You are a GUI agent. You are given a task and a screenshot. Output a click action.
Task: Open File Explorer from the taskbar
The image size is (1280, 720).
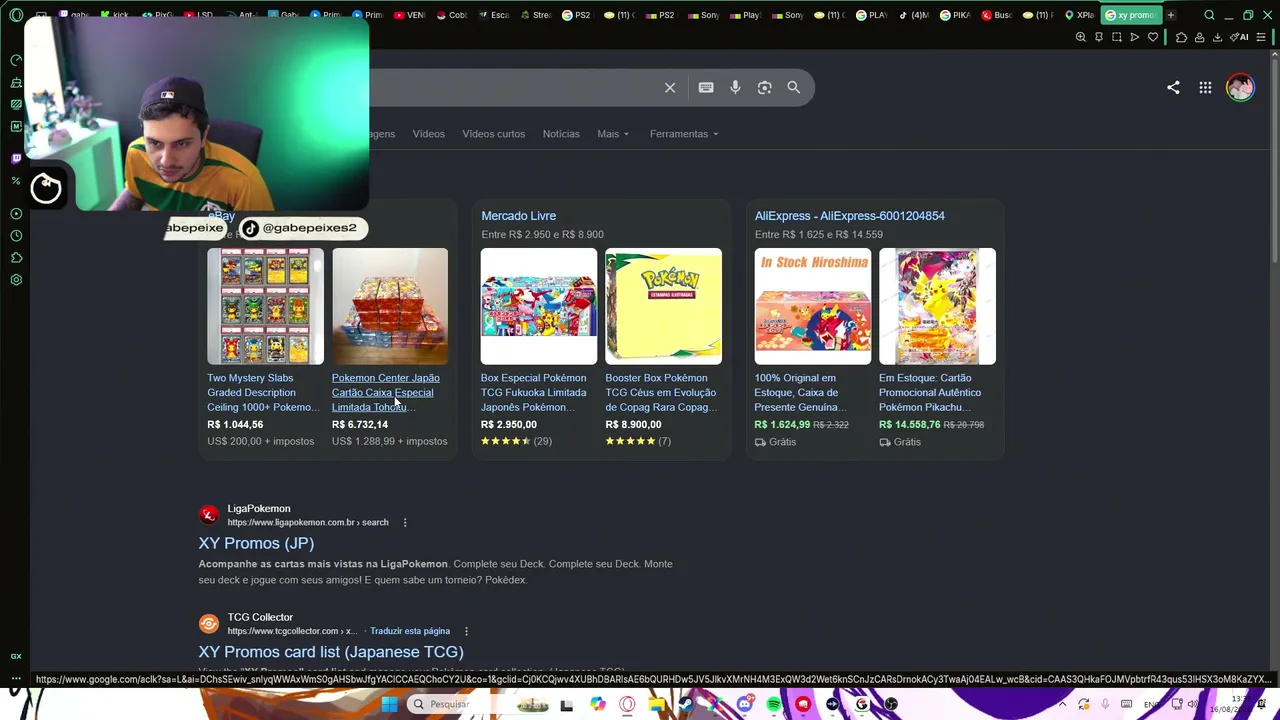[656, 704]
